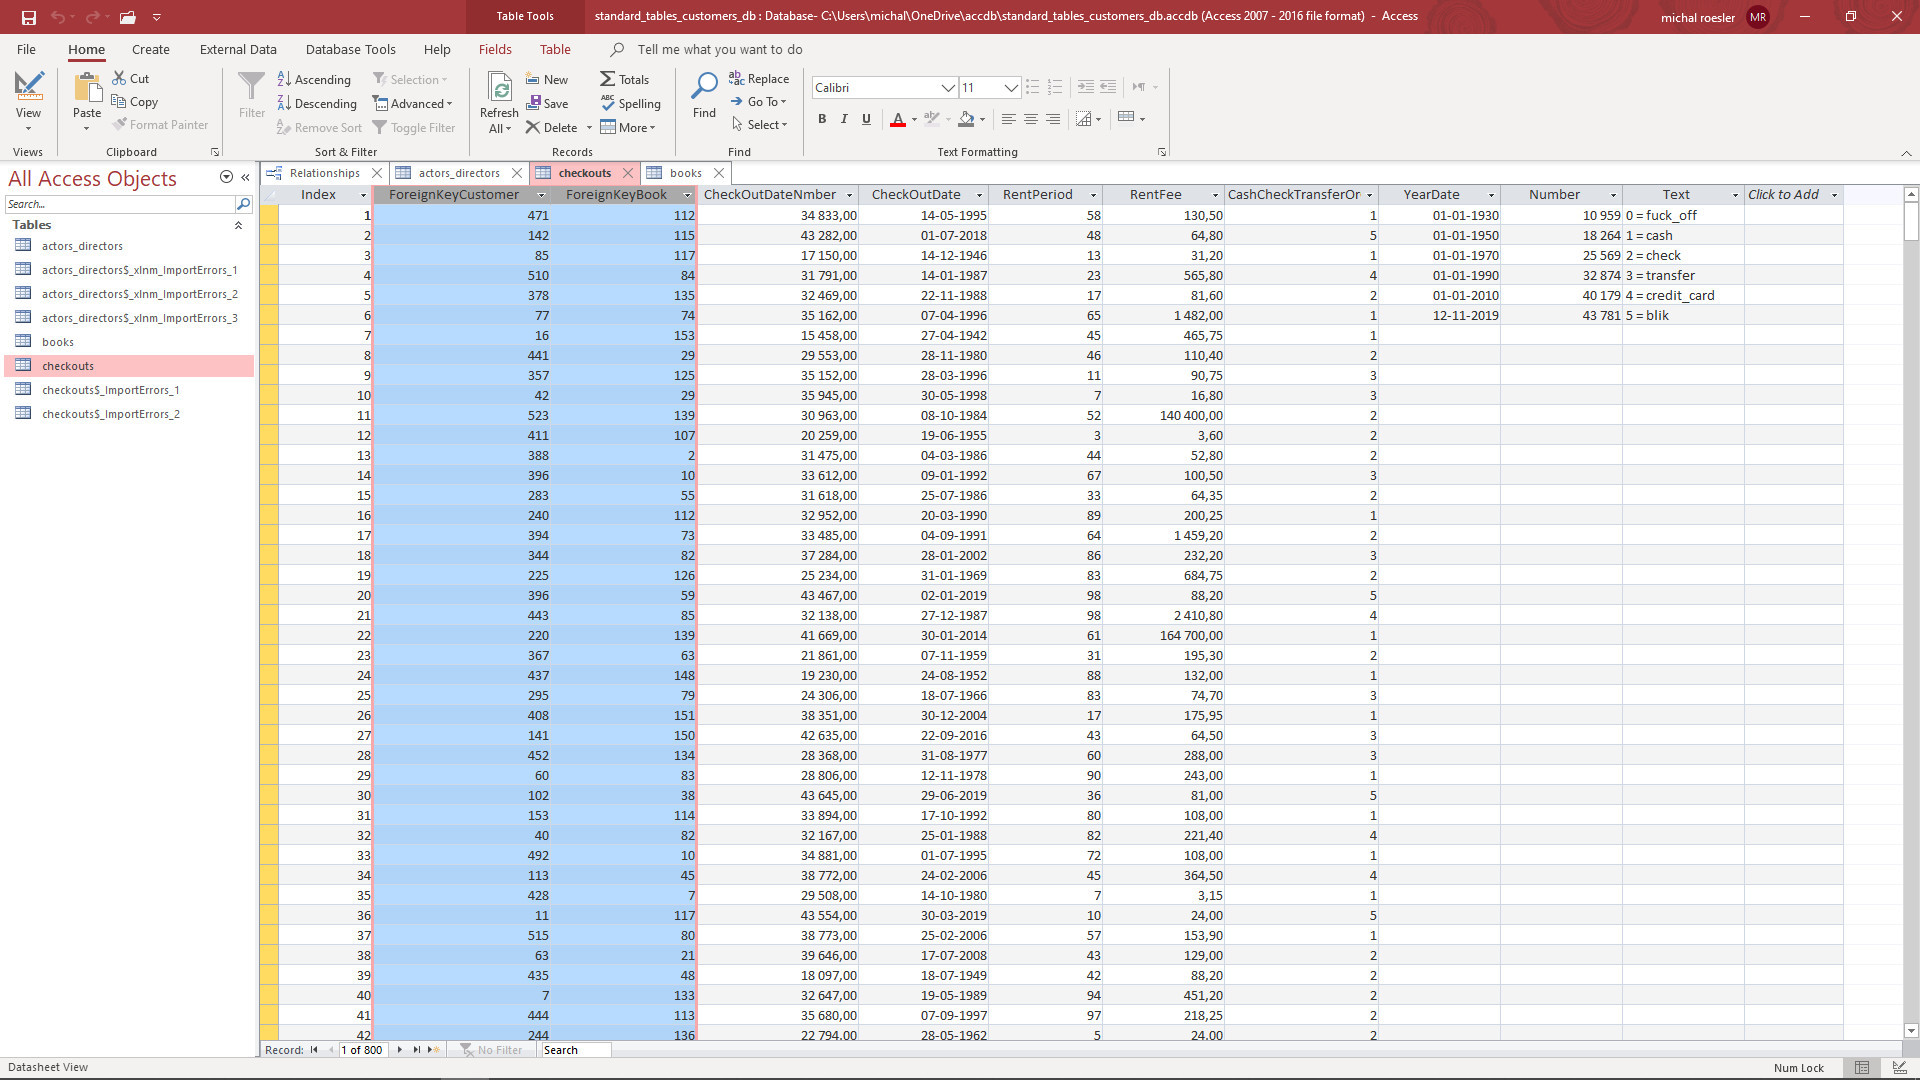Sort Descending

coord(317,103)
